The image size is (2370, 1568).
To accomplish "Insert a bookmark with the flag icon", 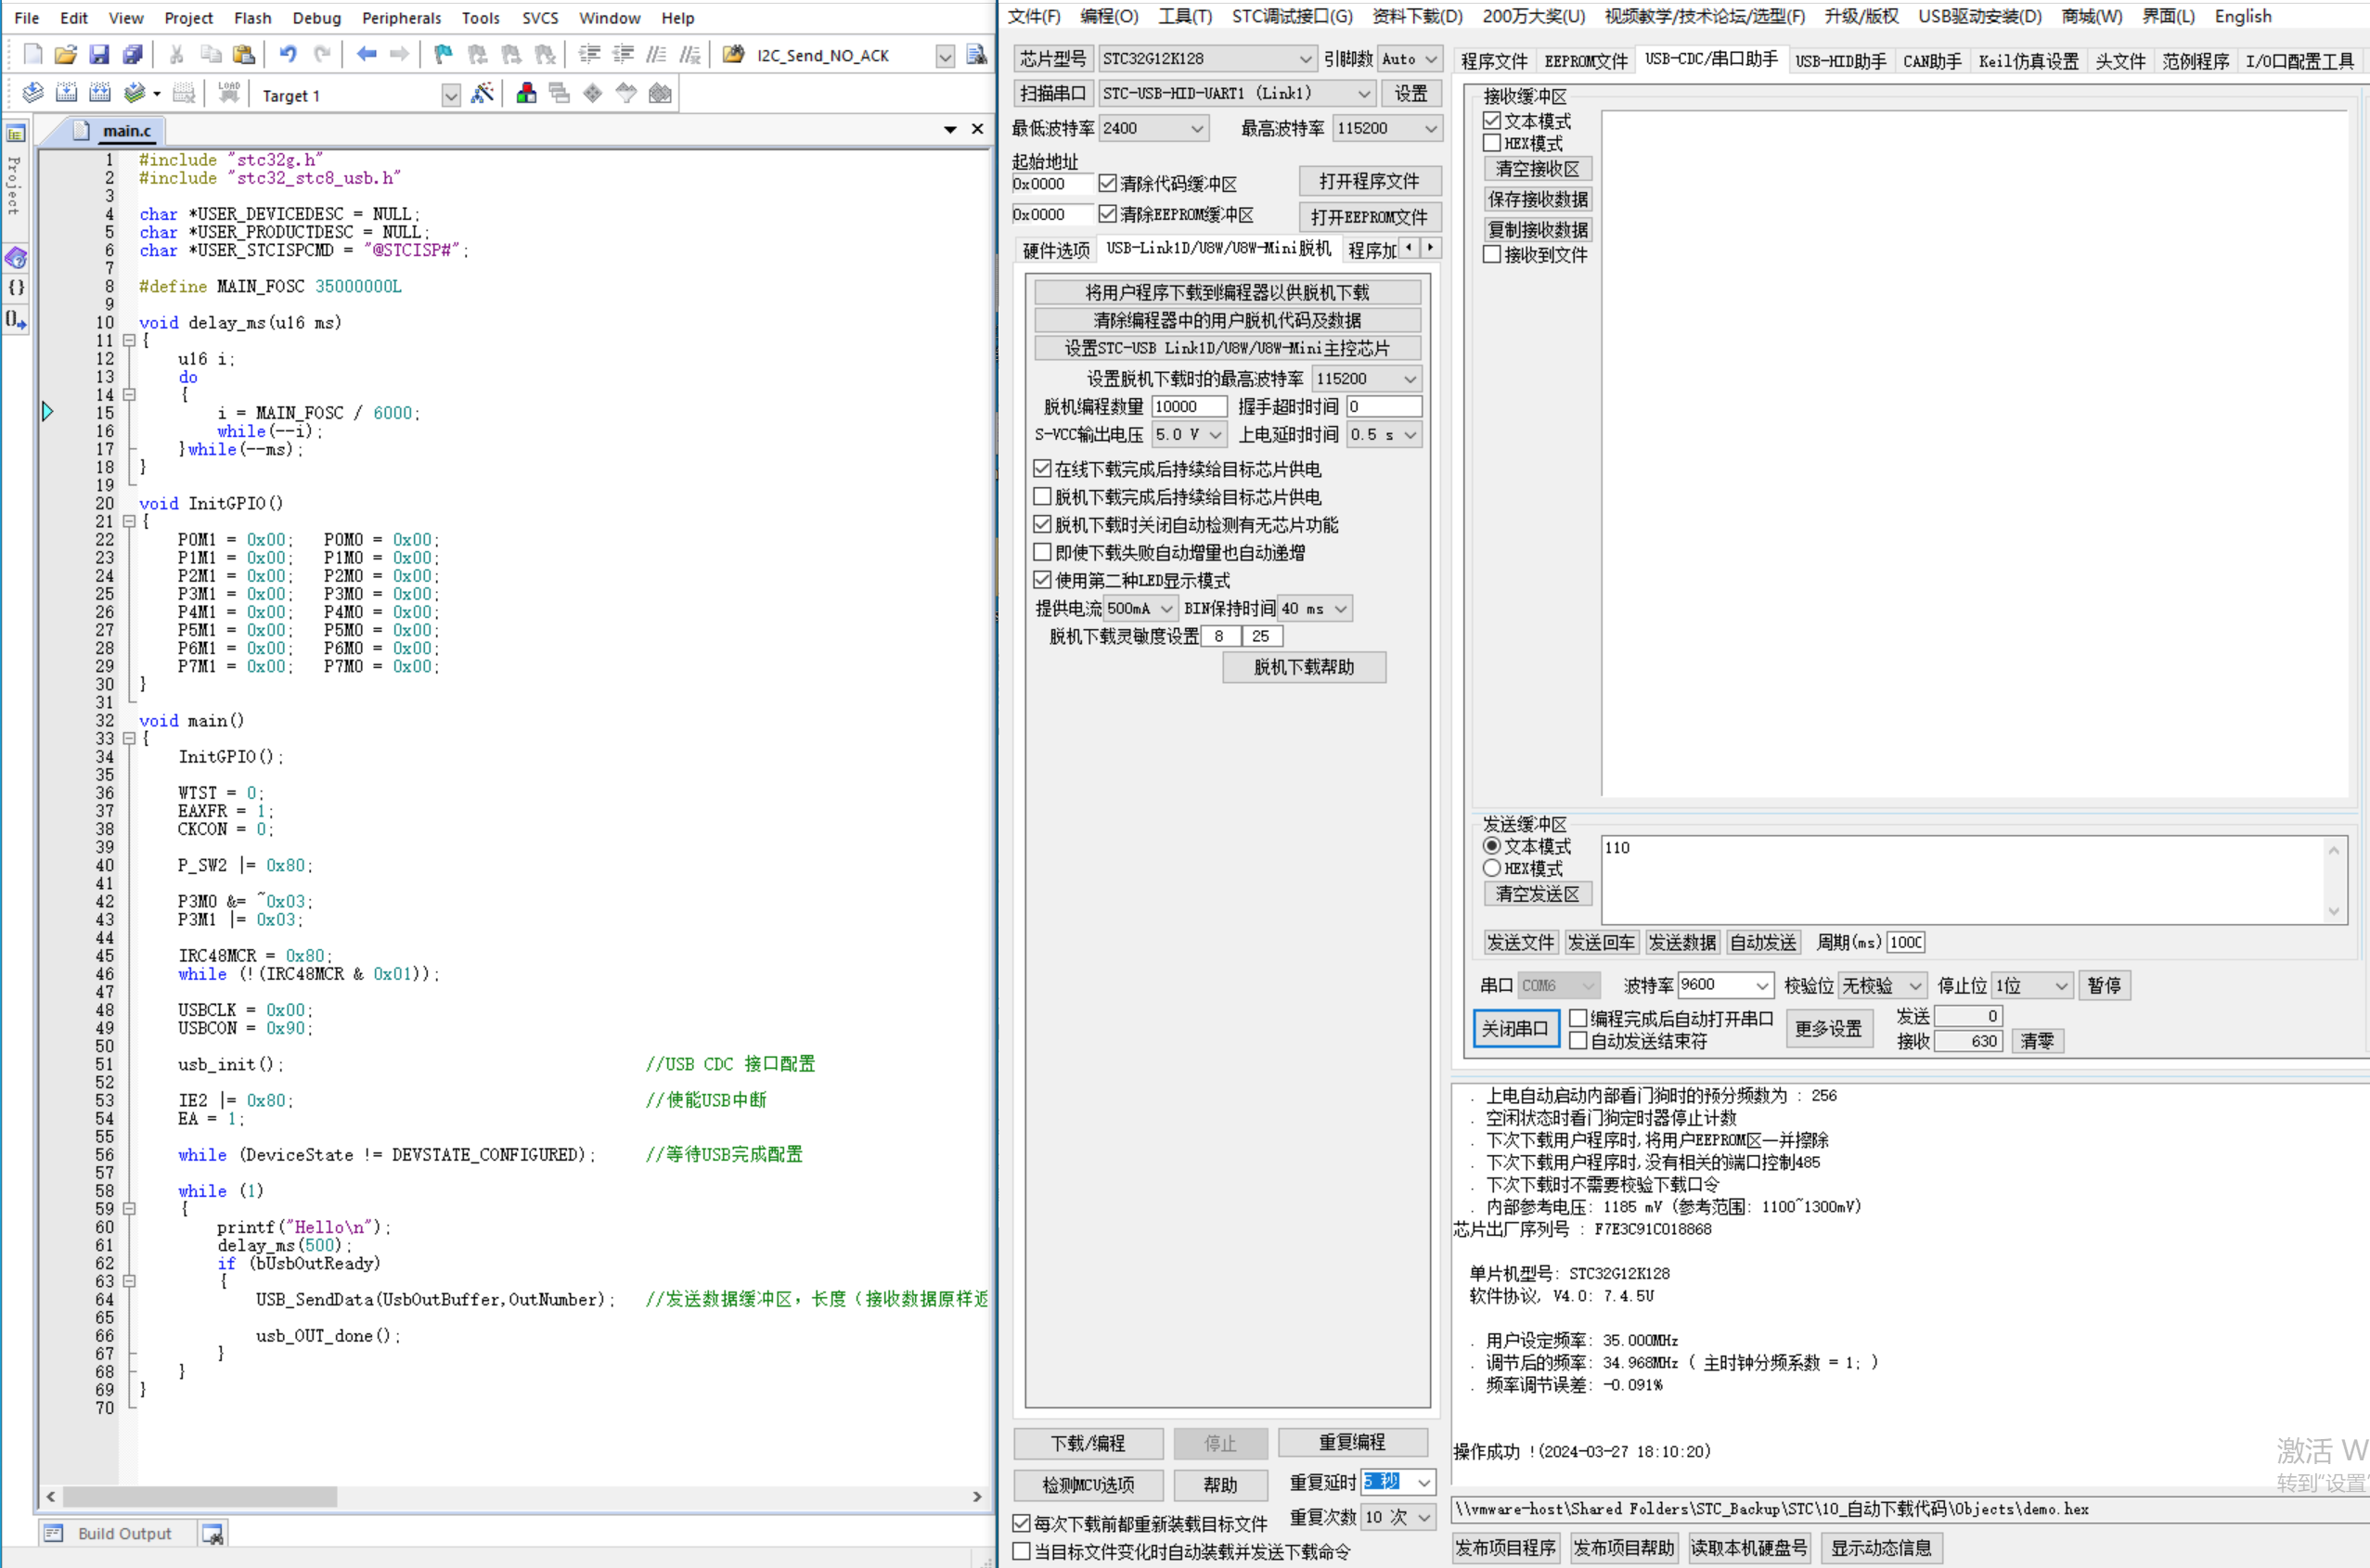I will click(x=443, y=55).
